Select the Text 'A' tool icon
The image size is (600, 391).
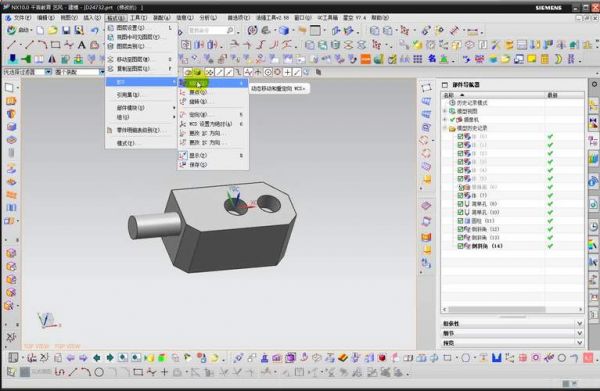(82, 45)
